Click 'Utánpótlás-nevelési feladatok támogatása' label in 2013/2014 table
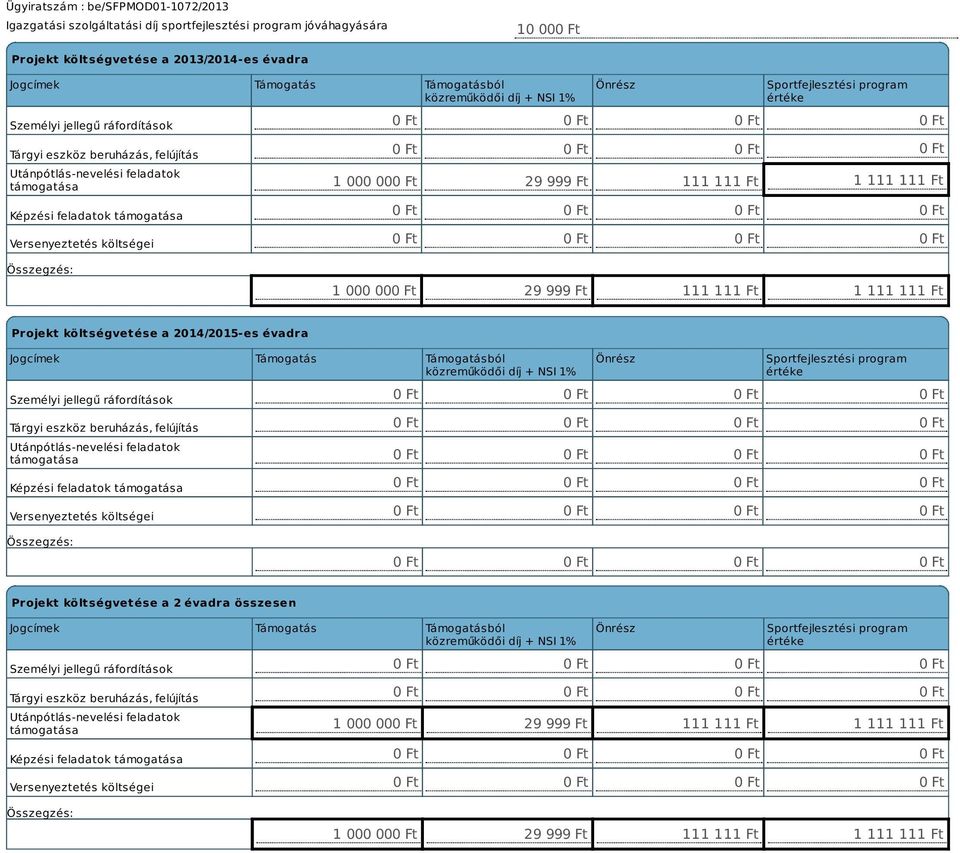The image size is (960, 853). pyautogui.click(x=94, y=180)
